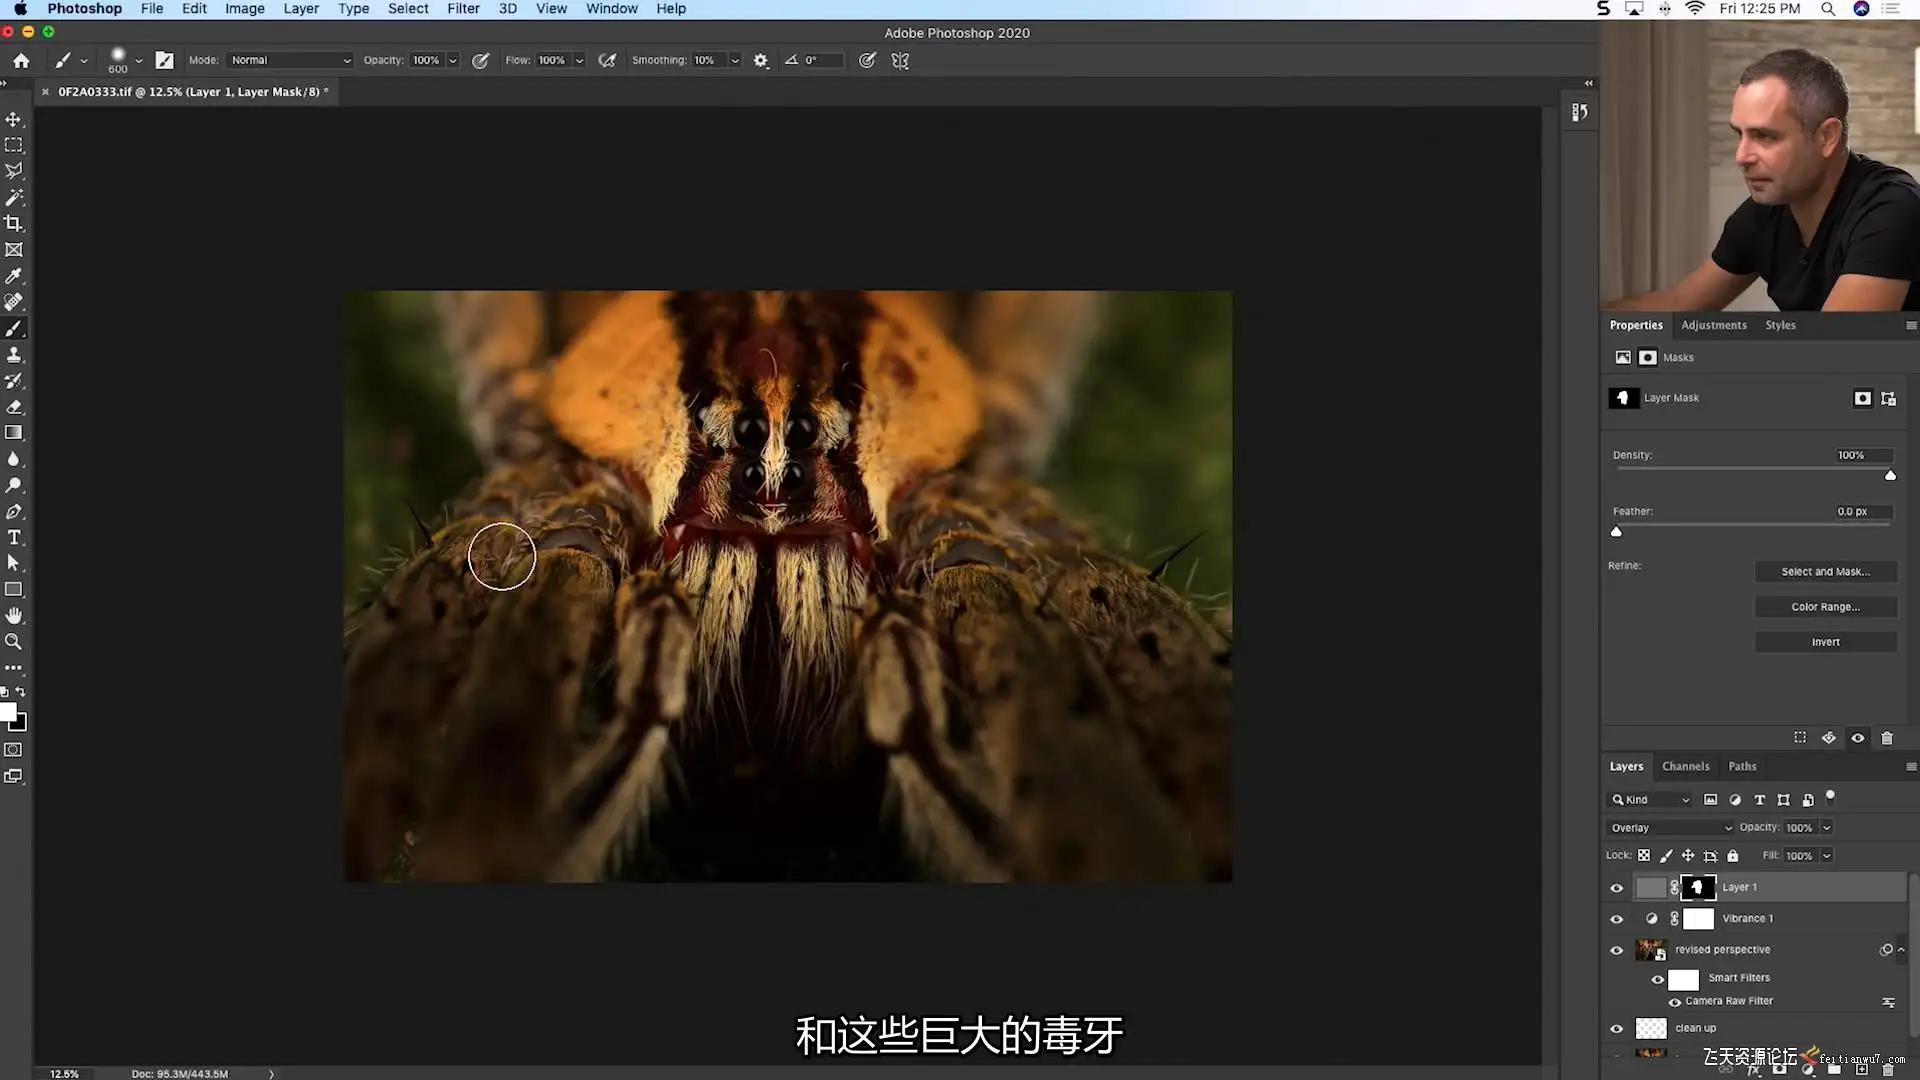Screen dimensions: 1920x1080
Task: Select the Clone Stamp tool
Action: [x=14, y=355]
